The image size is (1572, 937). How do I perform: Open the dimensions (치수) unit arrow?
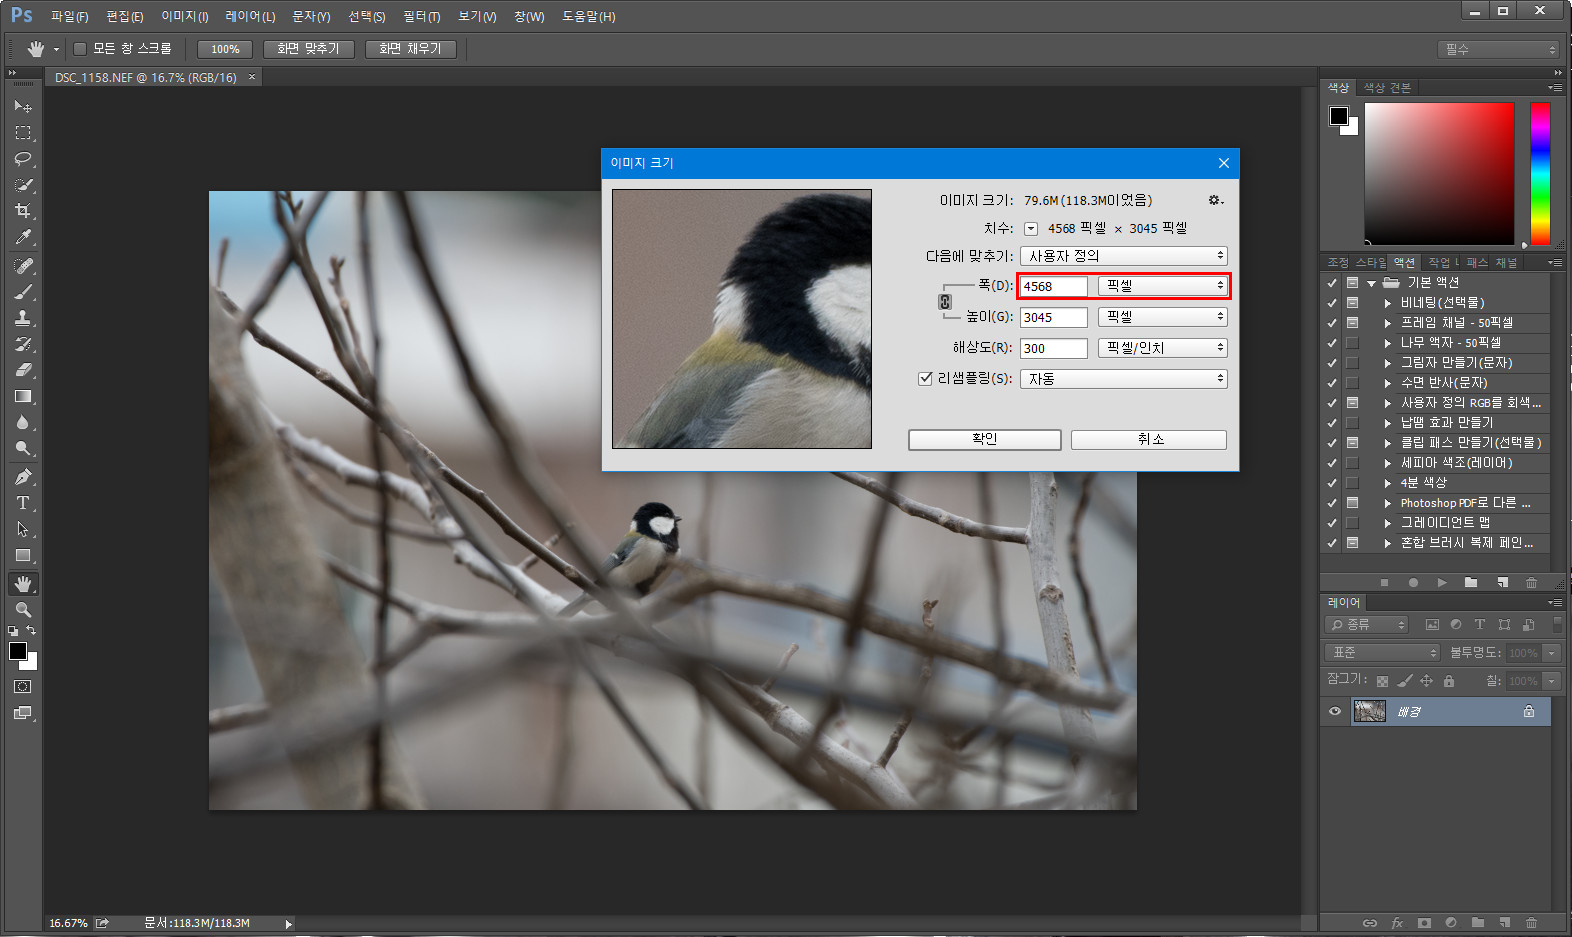[x=1031, y=229]
